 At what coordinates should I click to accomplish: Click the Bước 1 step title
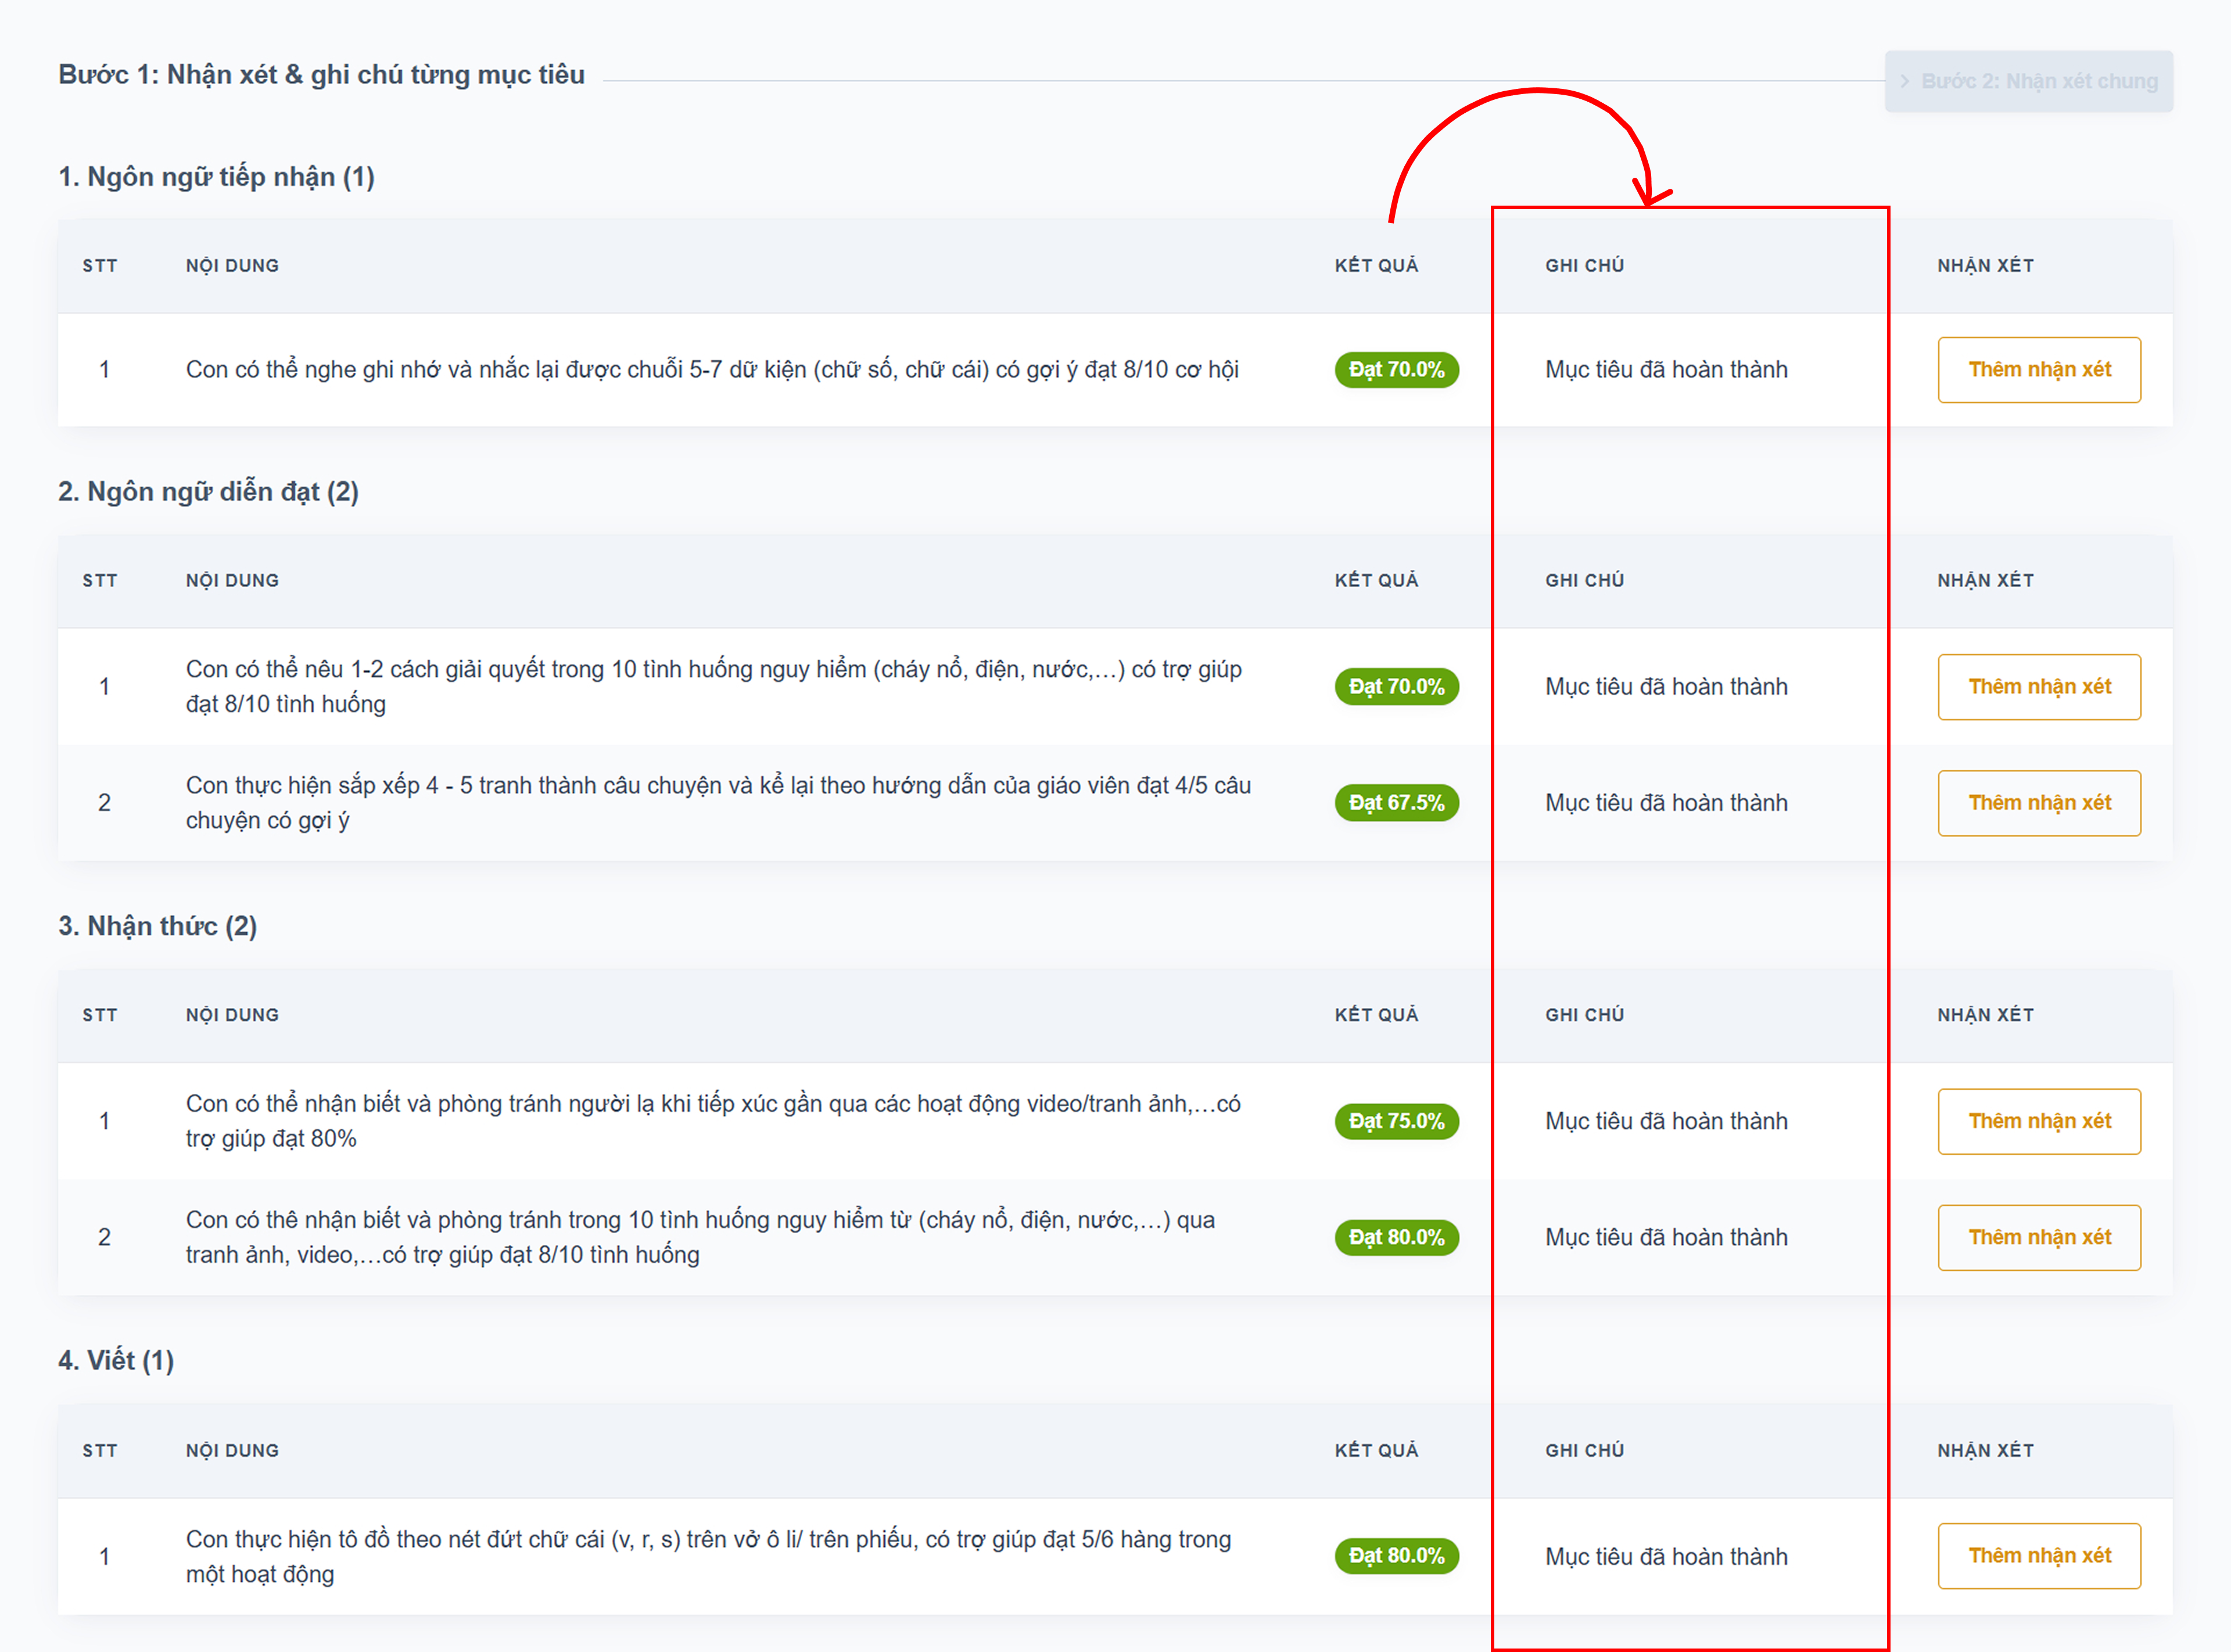point(321,75)
